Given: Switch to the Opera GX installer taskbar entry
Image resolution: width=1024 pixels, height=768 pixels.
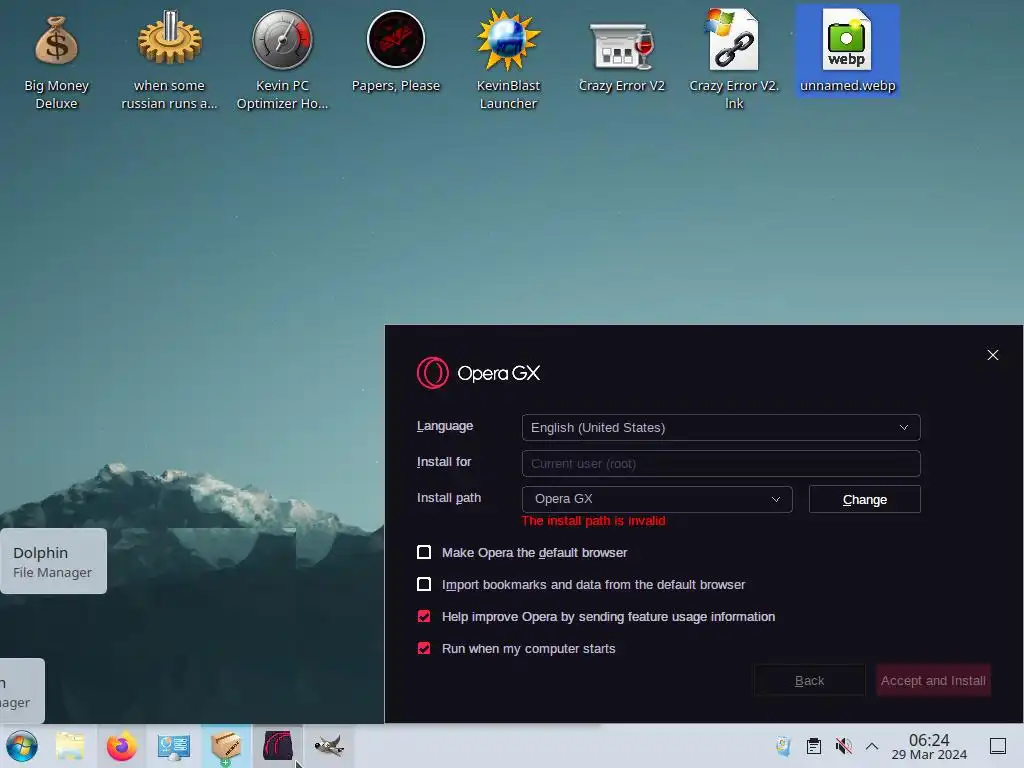Looking at the screenshot, I should [278, 746].
